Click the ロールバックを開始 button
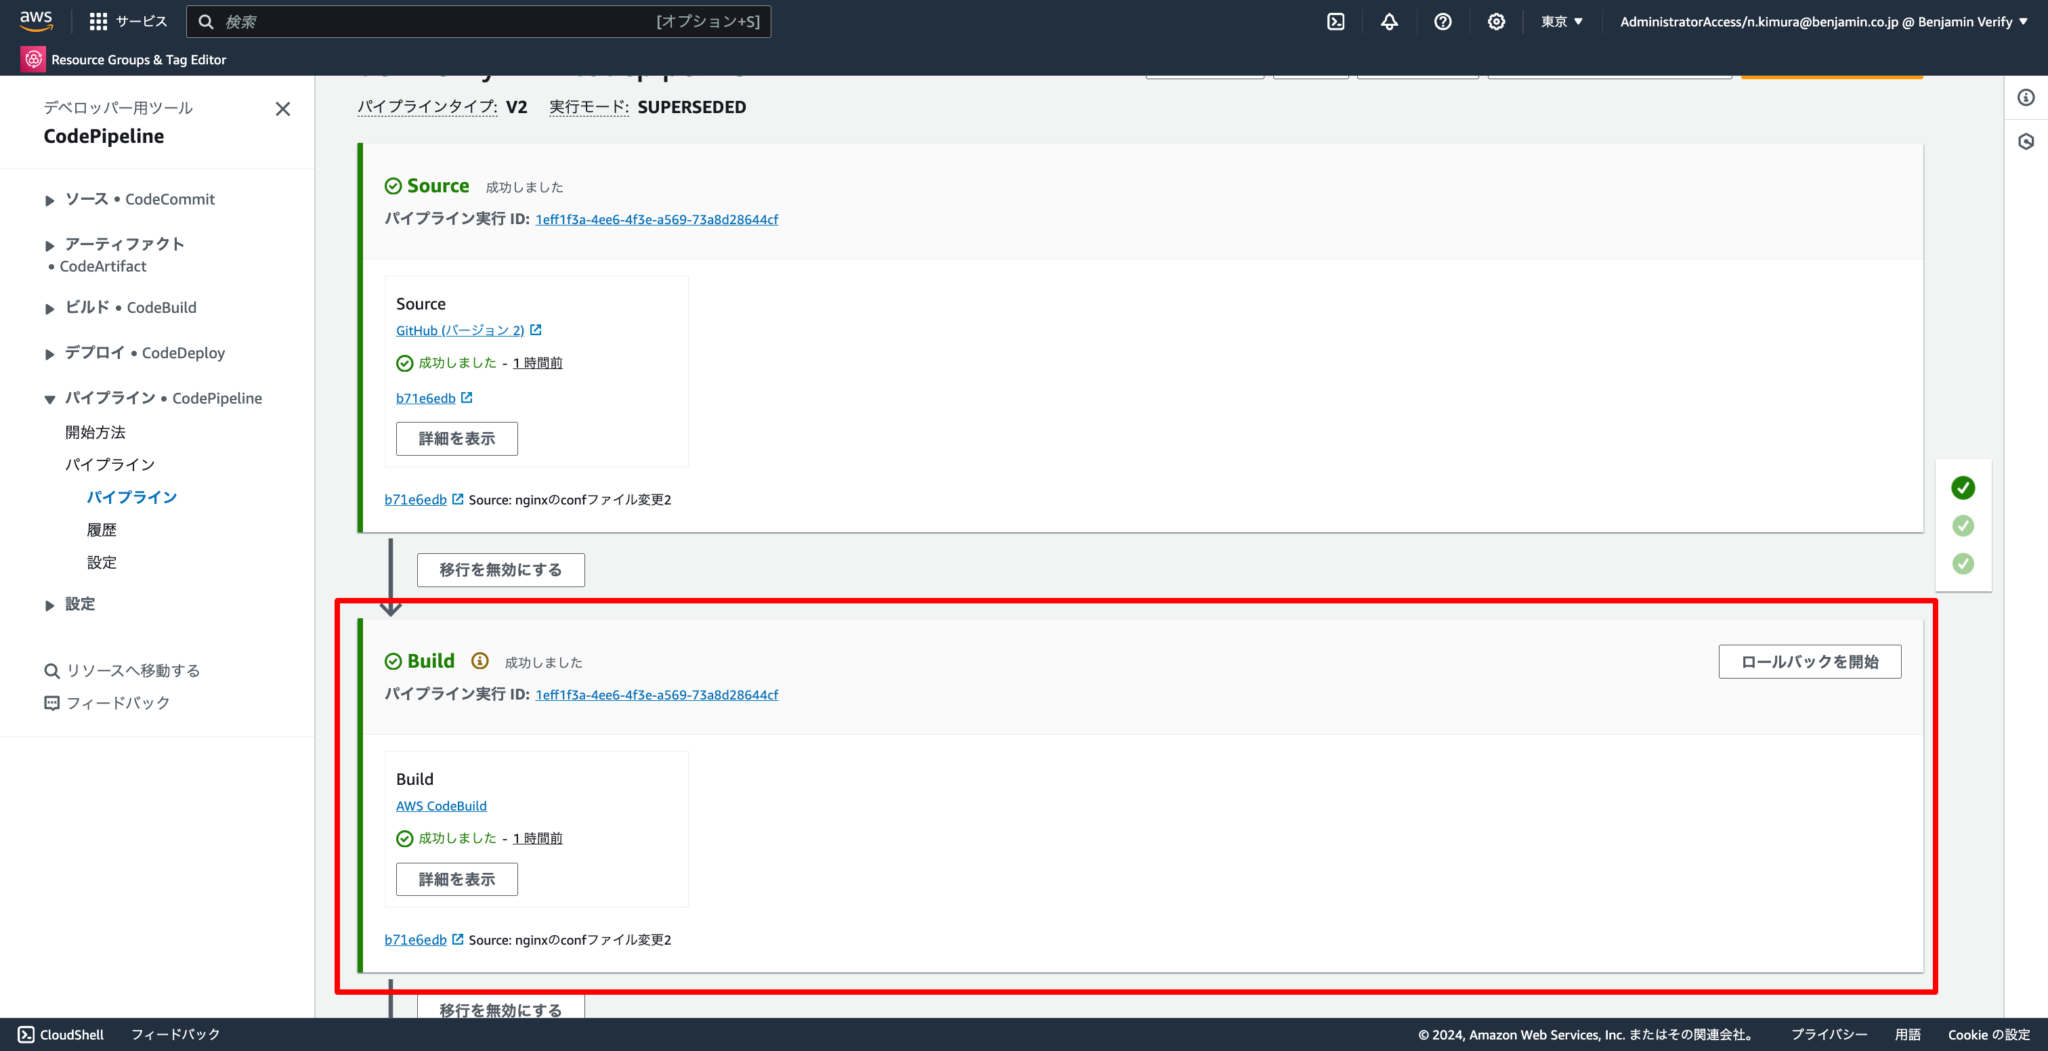Viewport: 2048px width, 1051px height. (1809, 661)
